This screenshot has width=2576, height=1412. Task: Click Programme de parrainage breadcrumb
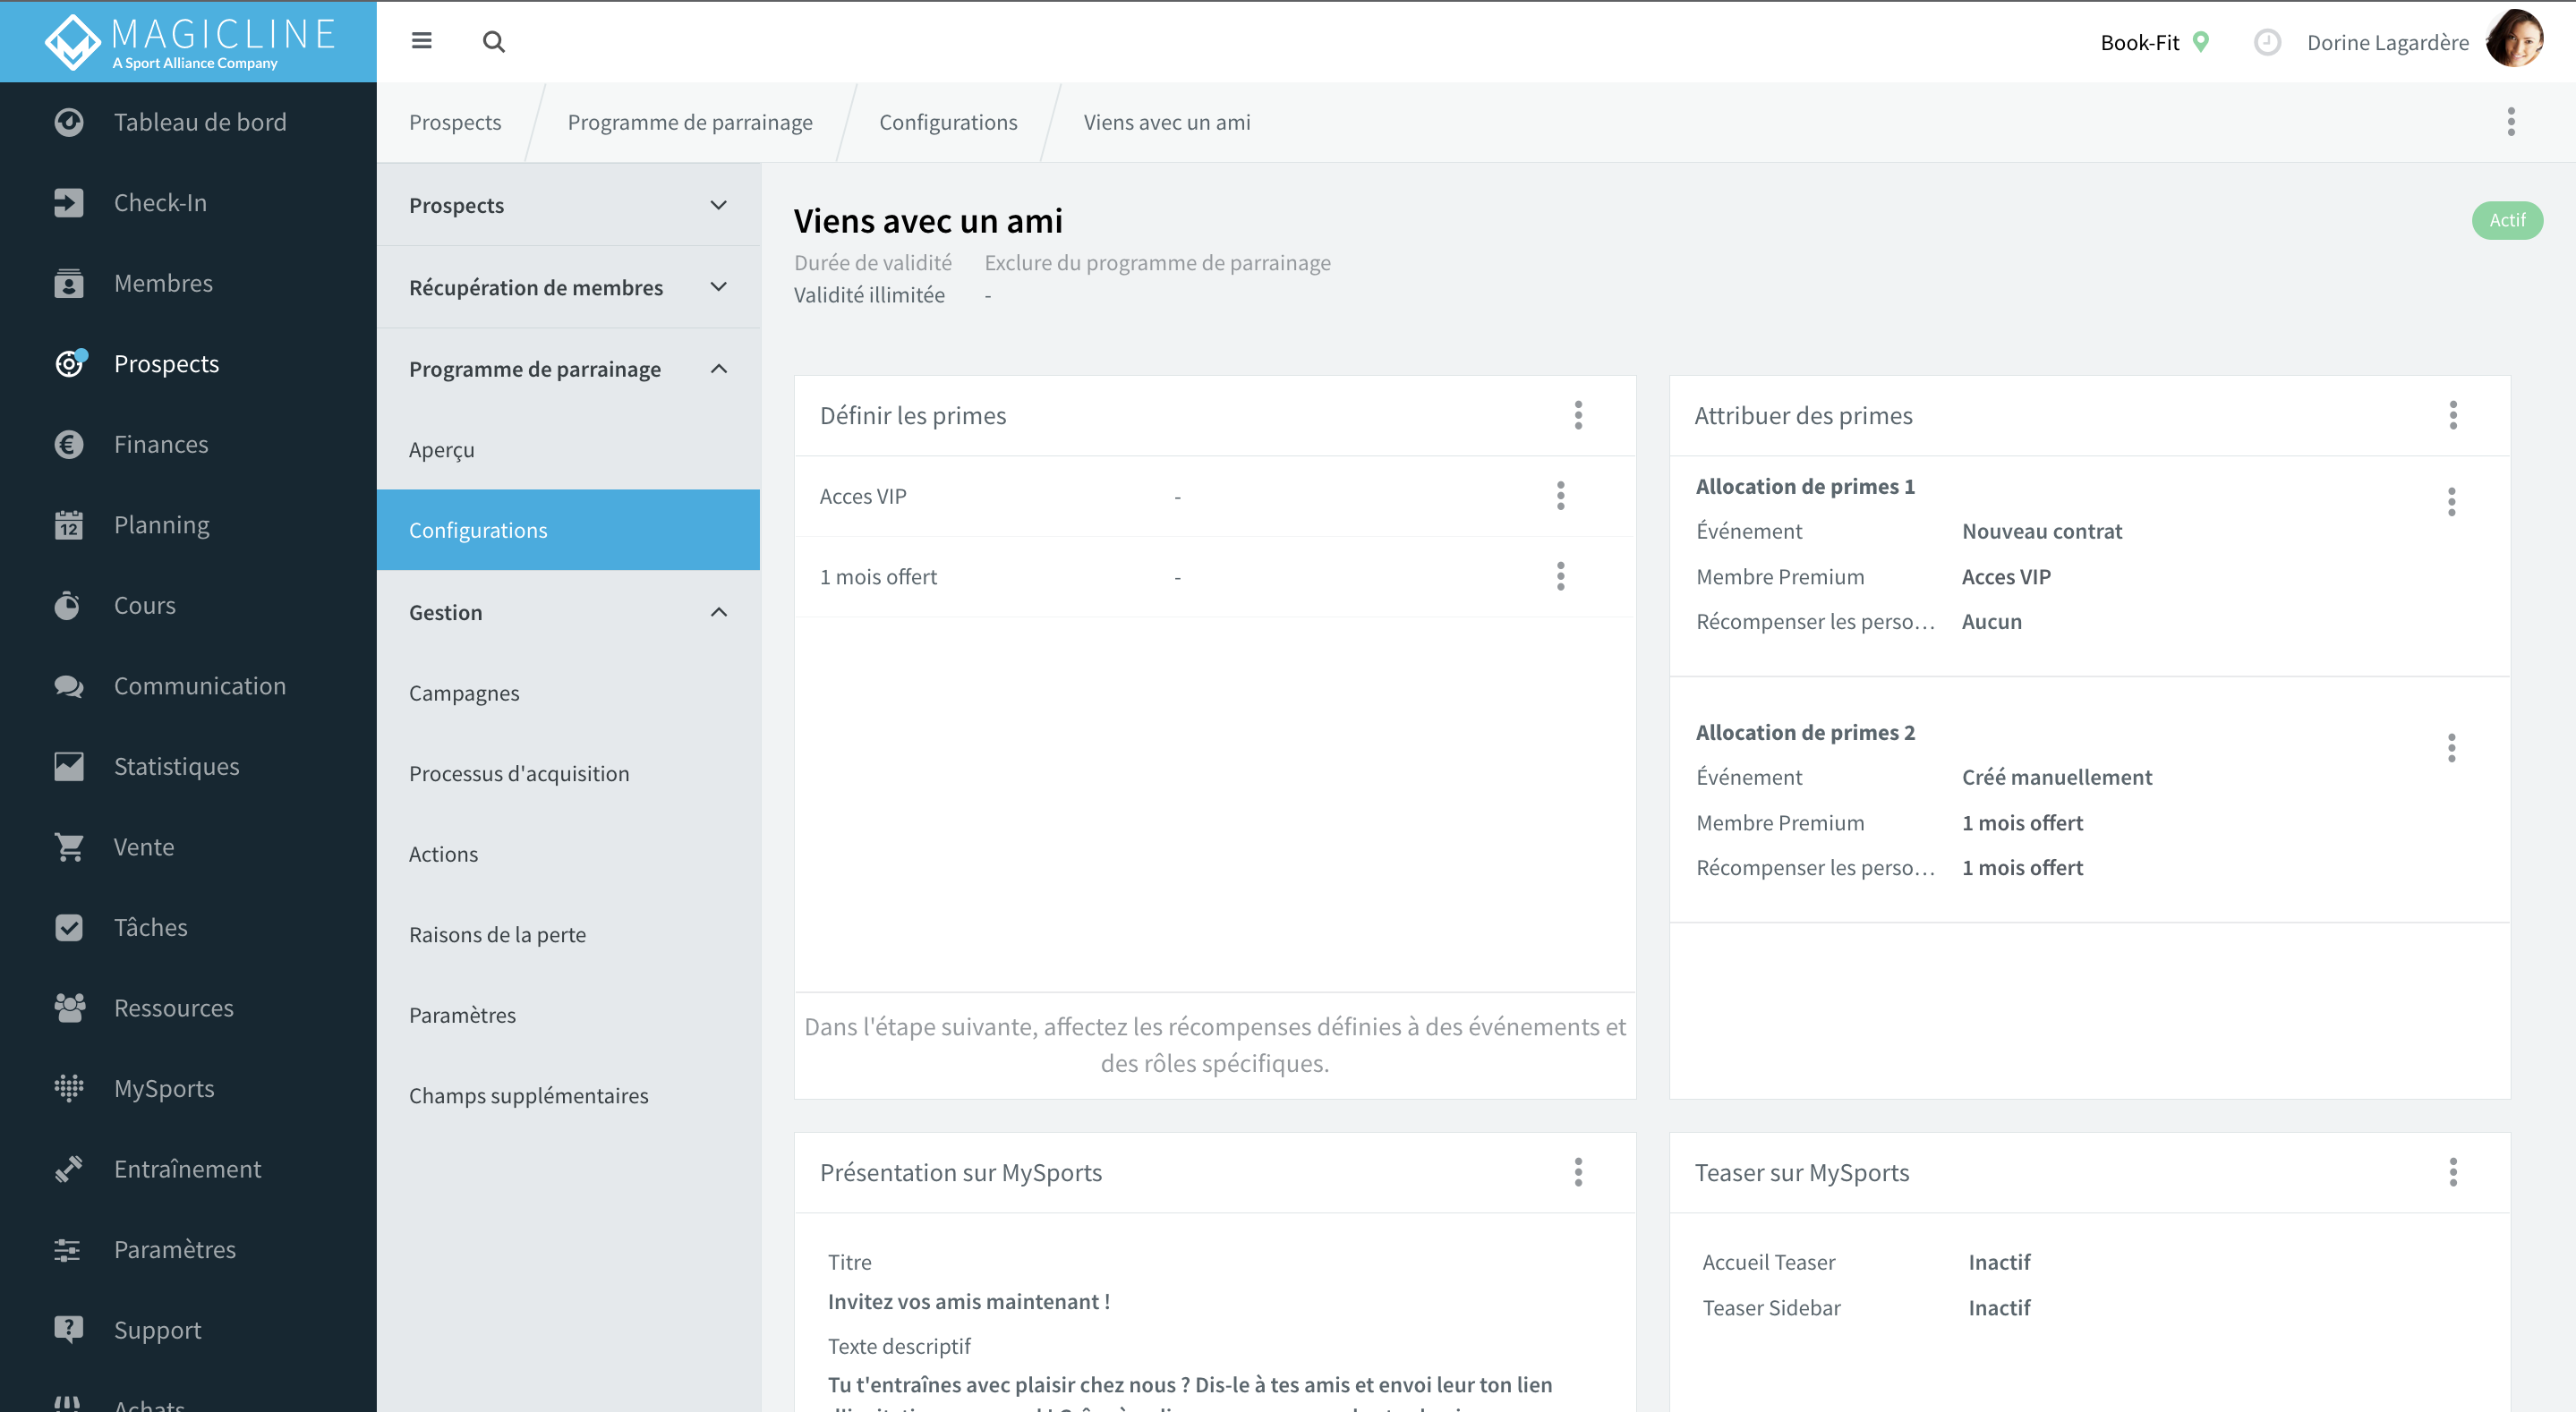[x=690, y=122]
